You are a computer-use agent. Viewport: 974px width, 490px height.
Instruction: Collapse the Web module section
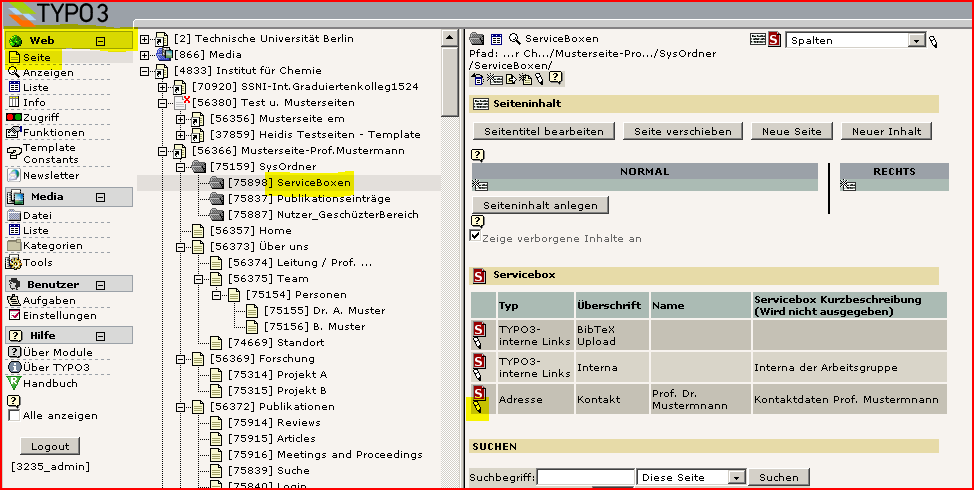[100, 41]
